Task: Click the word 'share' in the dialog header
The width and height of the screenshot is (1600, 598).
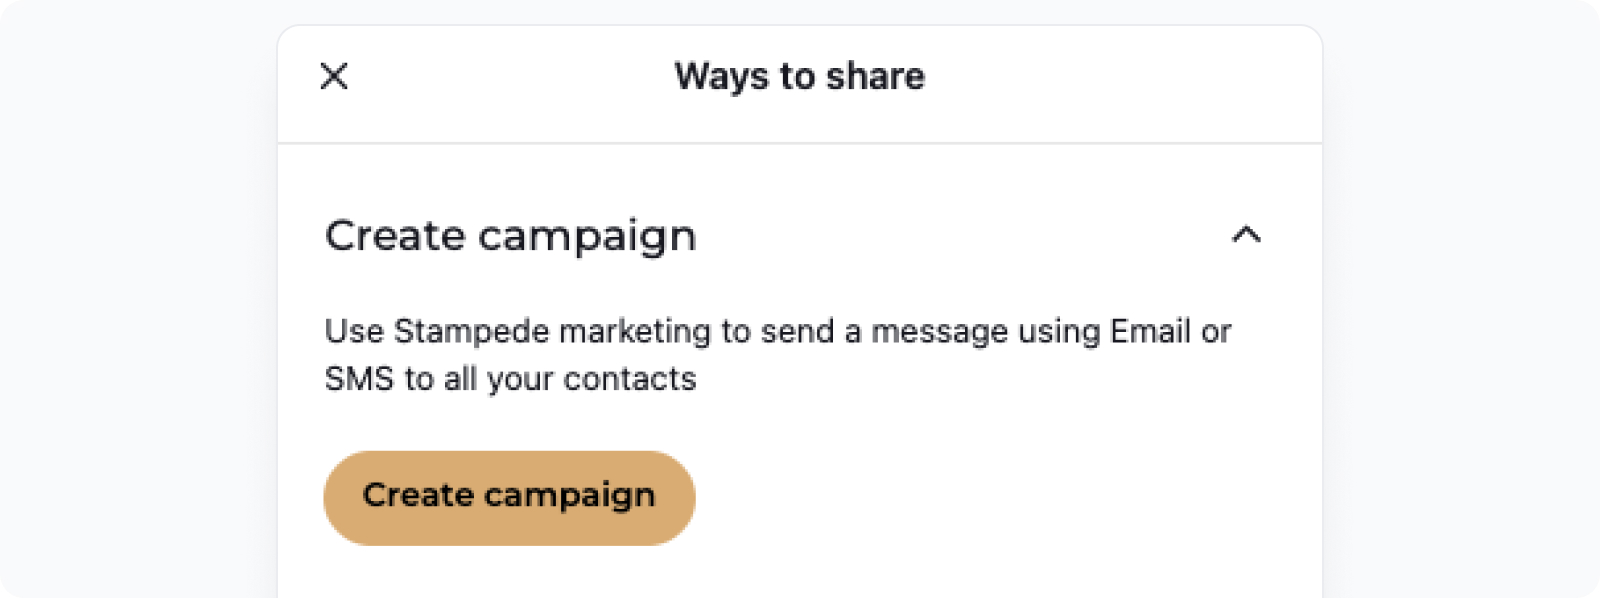Action: tap(875, 76)
